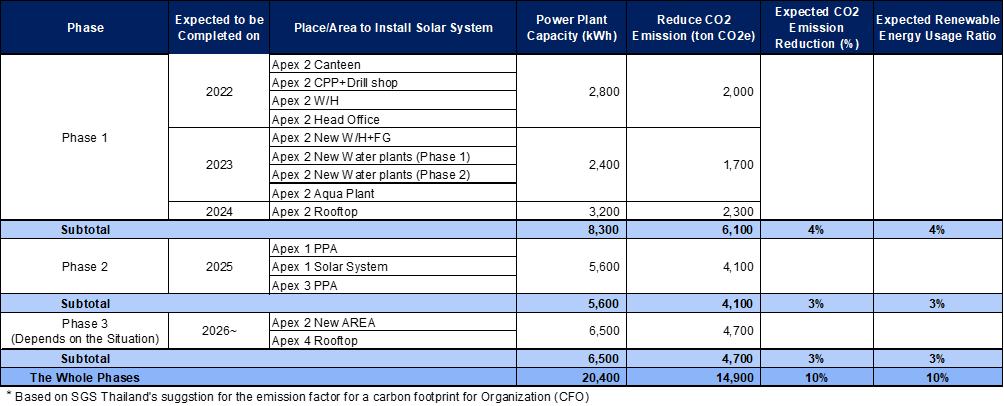Screen dimensions: 1004x406
Task: Select 'Apex 2 New Water plants (Phase 2)'
Action: point(393,174)
